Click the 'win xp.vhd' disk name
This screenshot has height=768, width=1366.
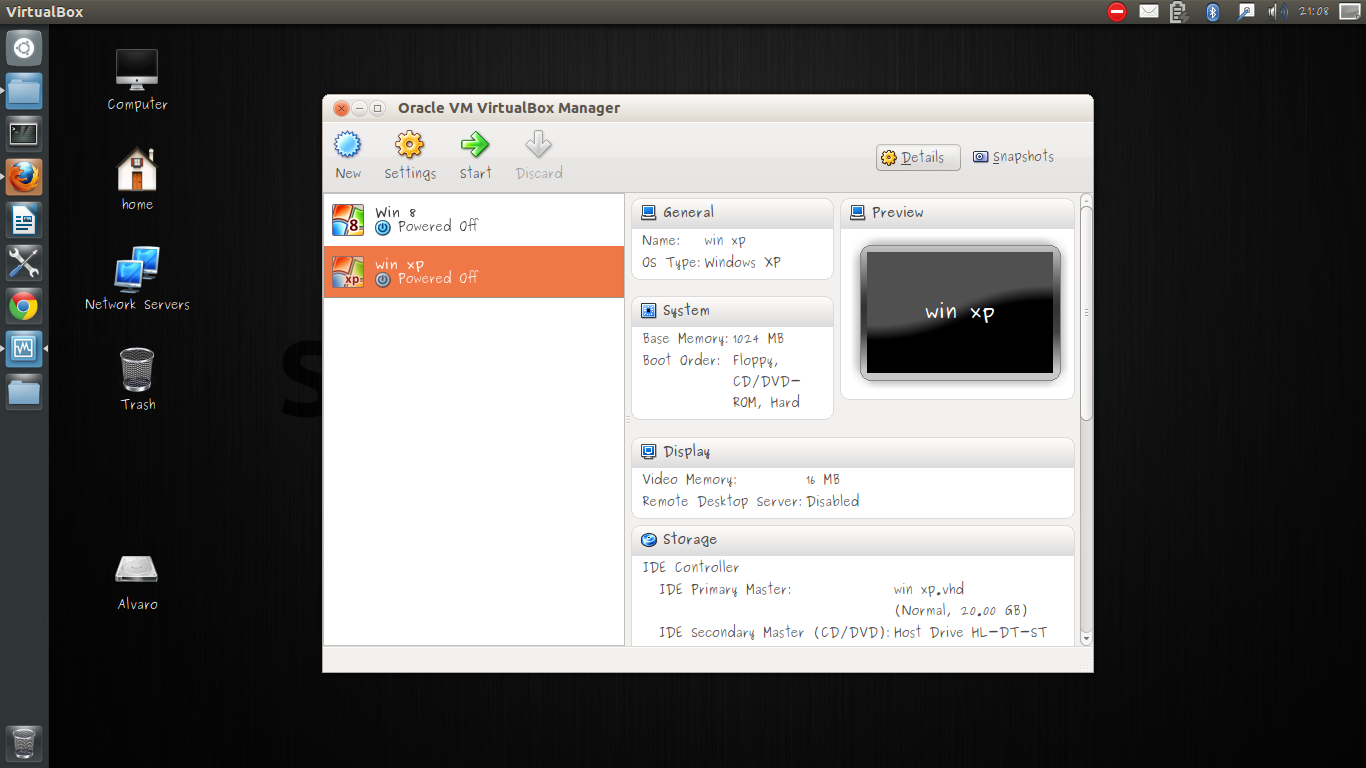point(929,590)
